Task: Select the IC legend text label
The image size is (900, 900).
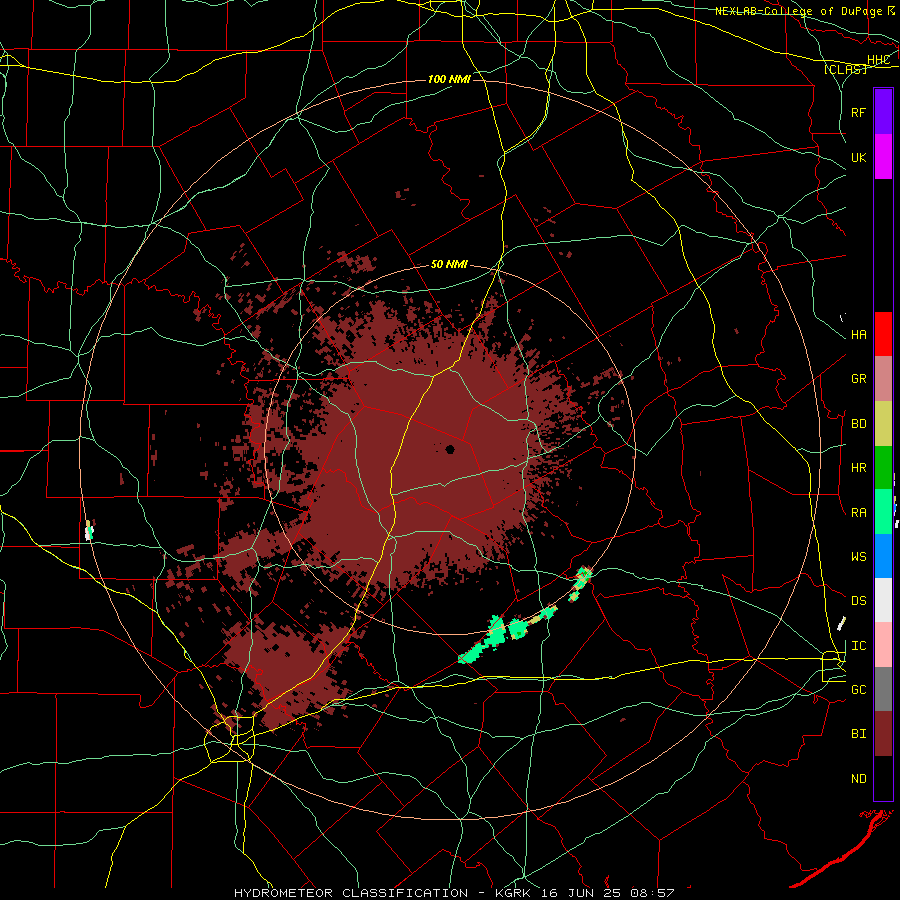Action: tap(858, 646)
